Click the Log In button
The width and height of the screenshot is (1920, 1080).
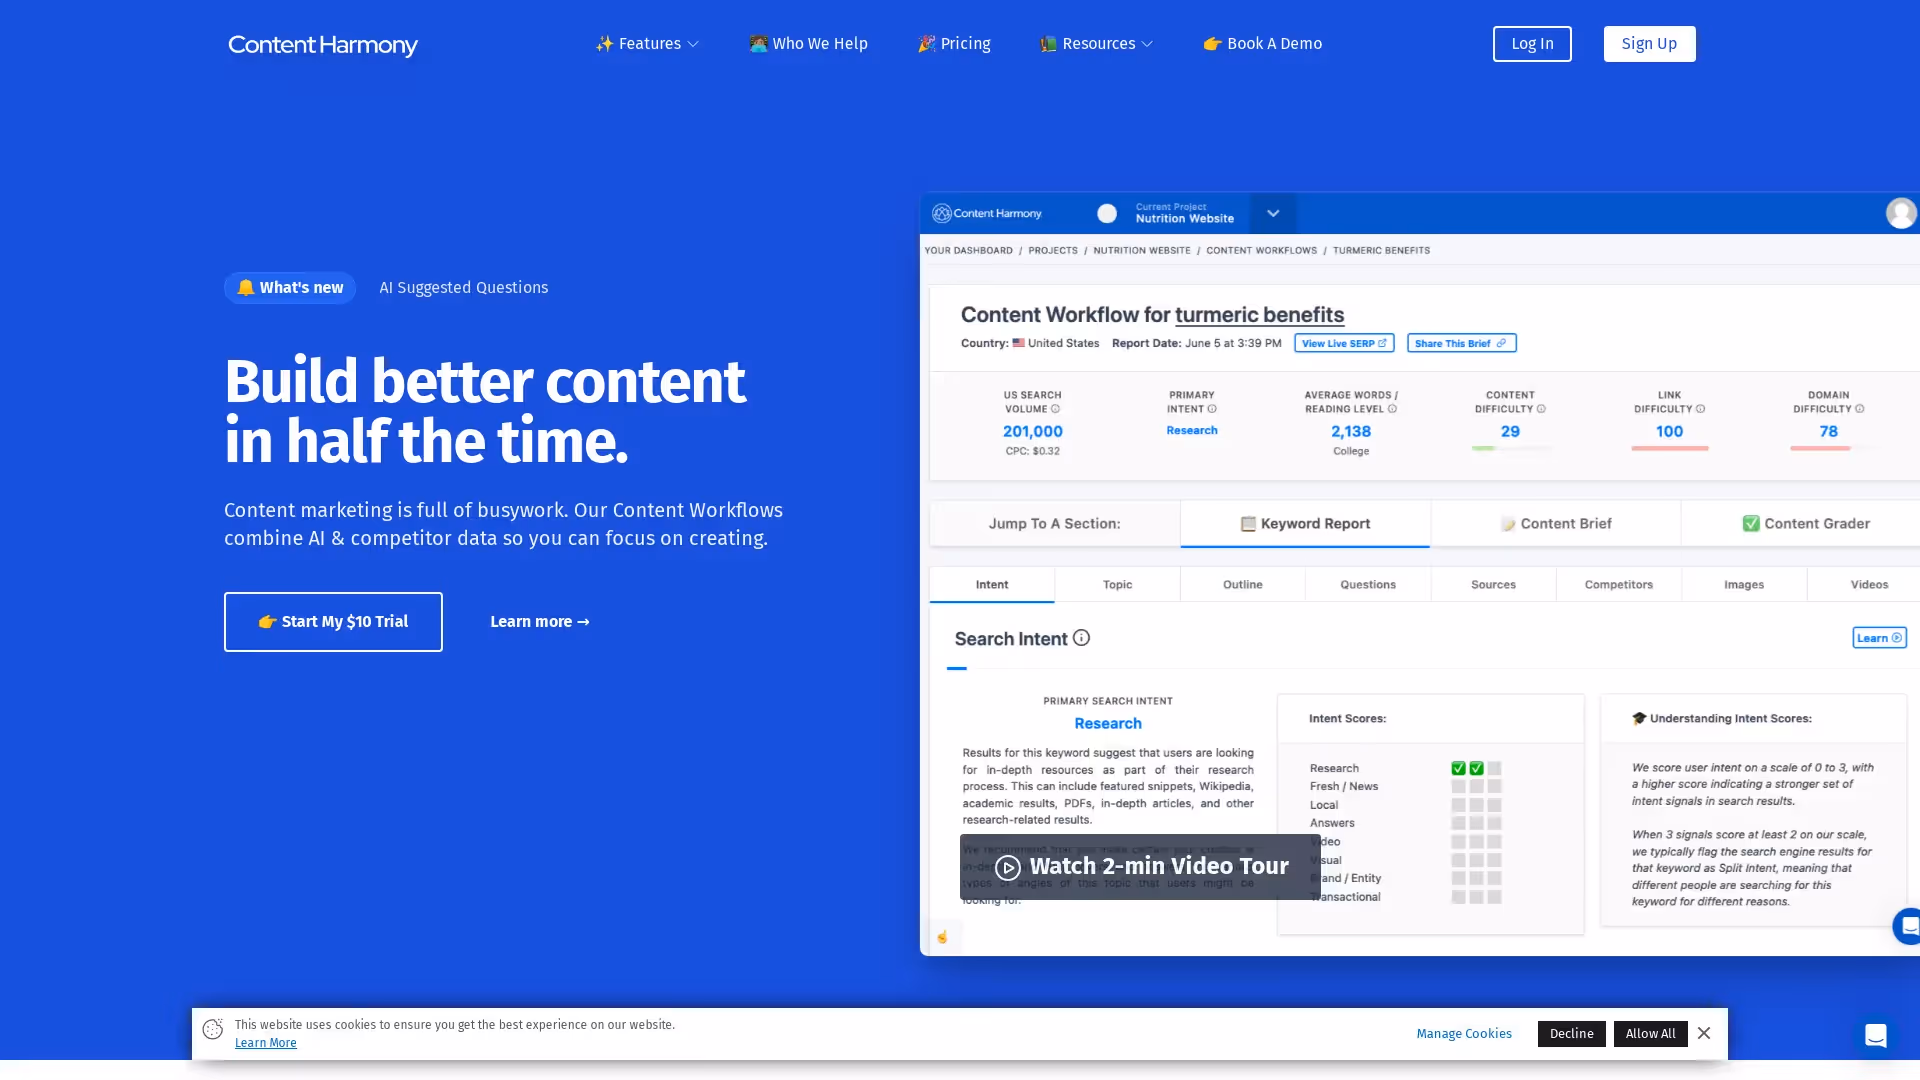(1532, 44)
